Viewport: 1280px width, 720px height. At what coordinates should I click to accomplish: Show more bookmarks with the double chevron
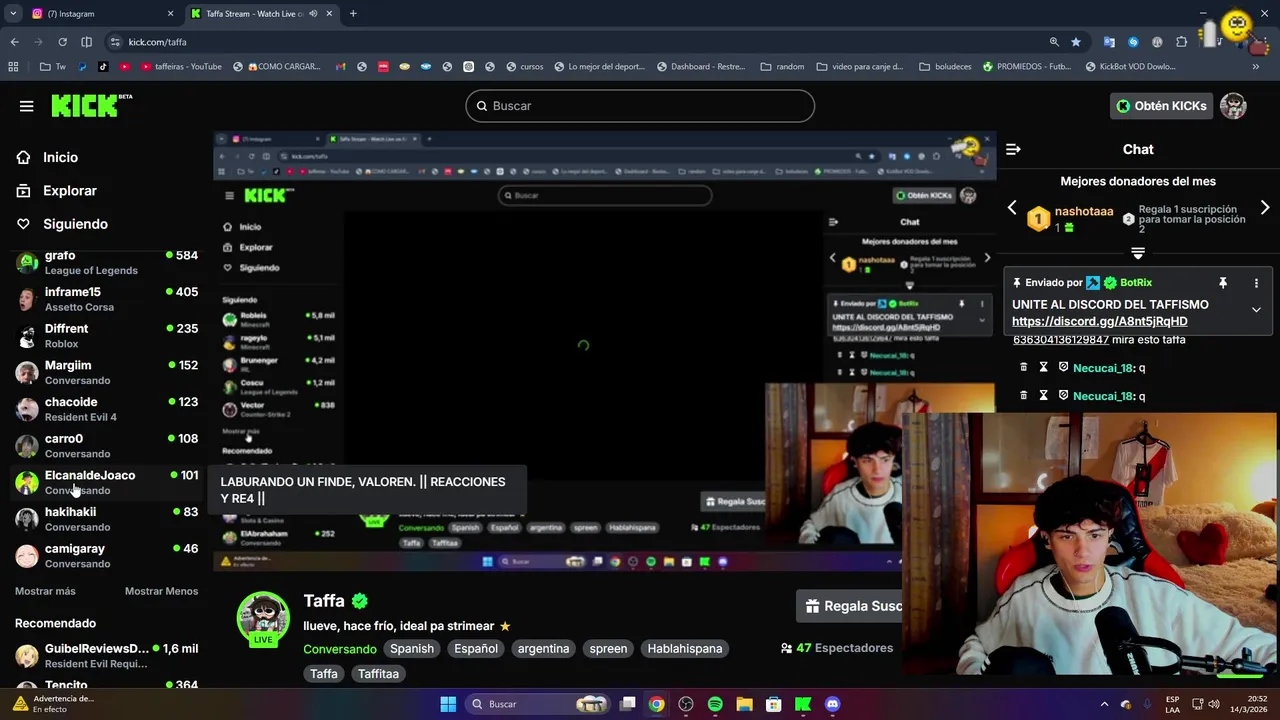1256,67
